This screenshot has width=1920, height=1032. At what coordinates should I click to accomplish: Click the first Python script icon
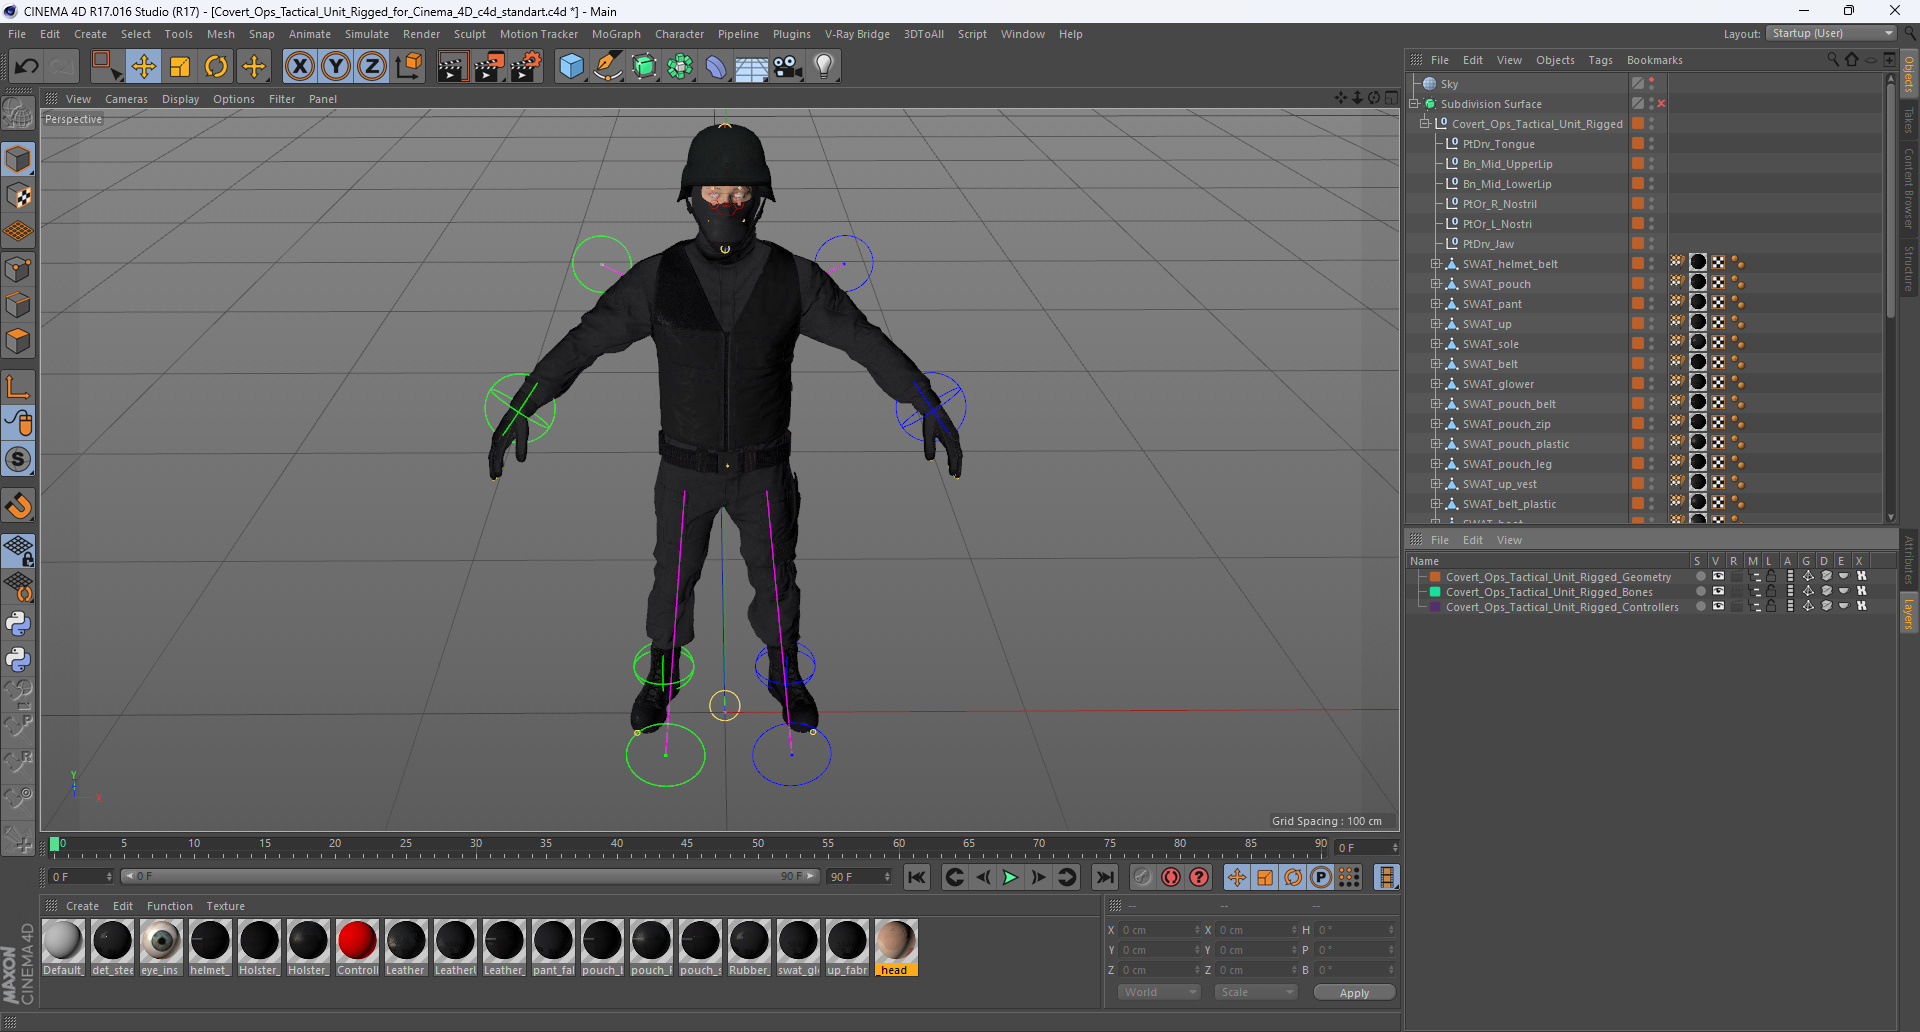18,624
